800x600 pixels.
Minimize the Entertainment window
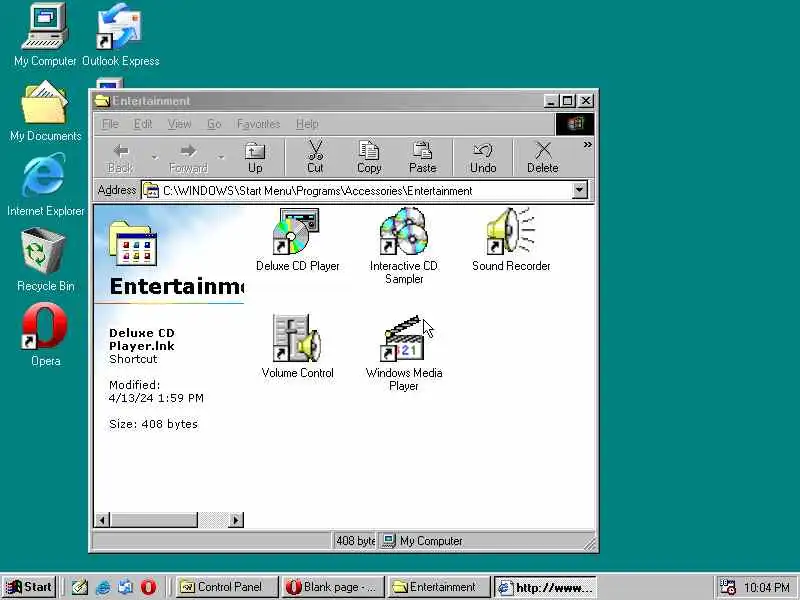(x=550, y=101)
